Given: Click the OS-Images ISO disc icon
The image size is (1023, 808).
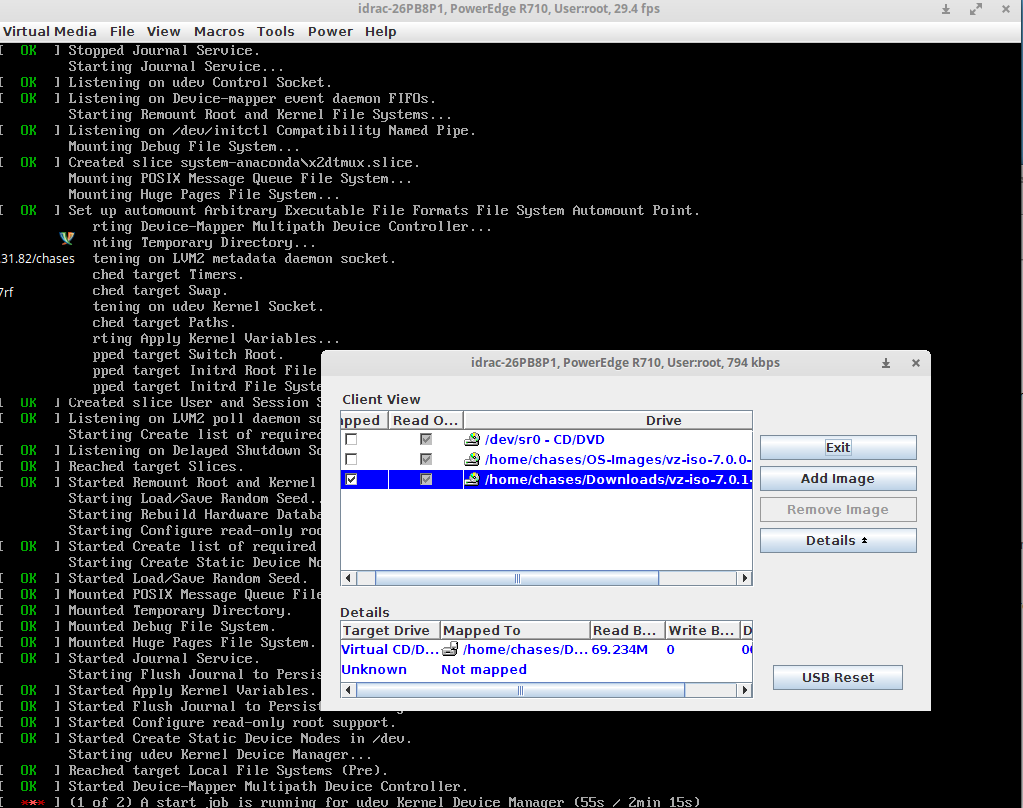Looking at the screenshot, I should click(x=472, y=460).
